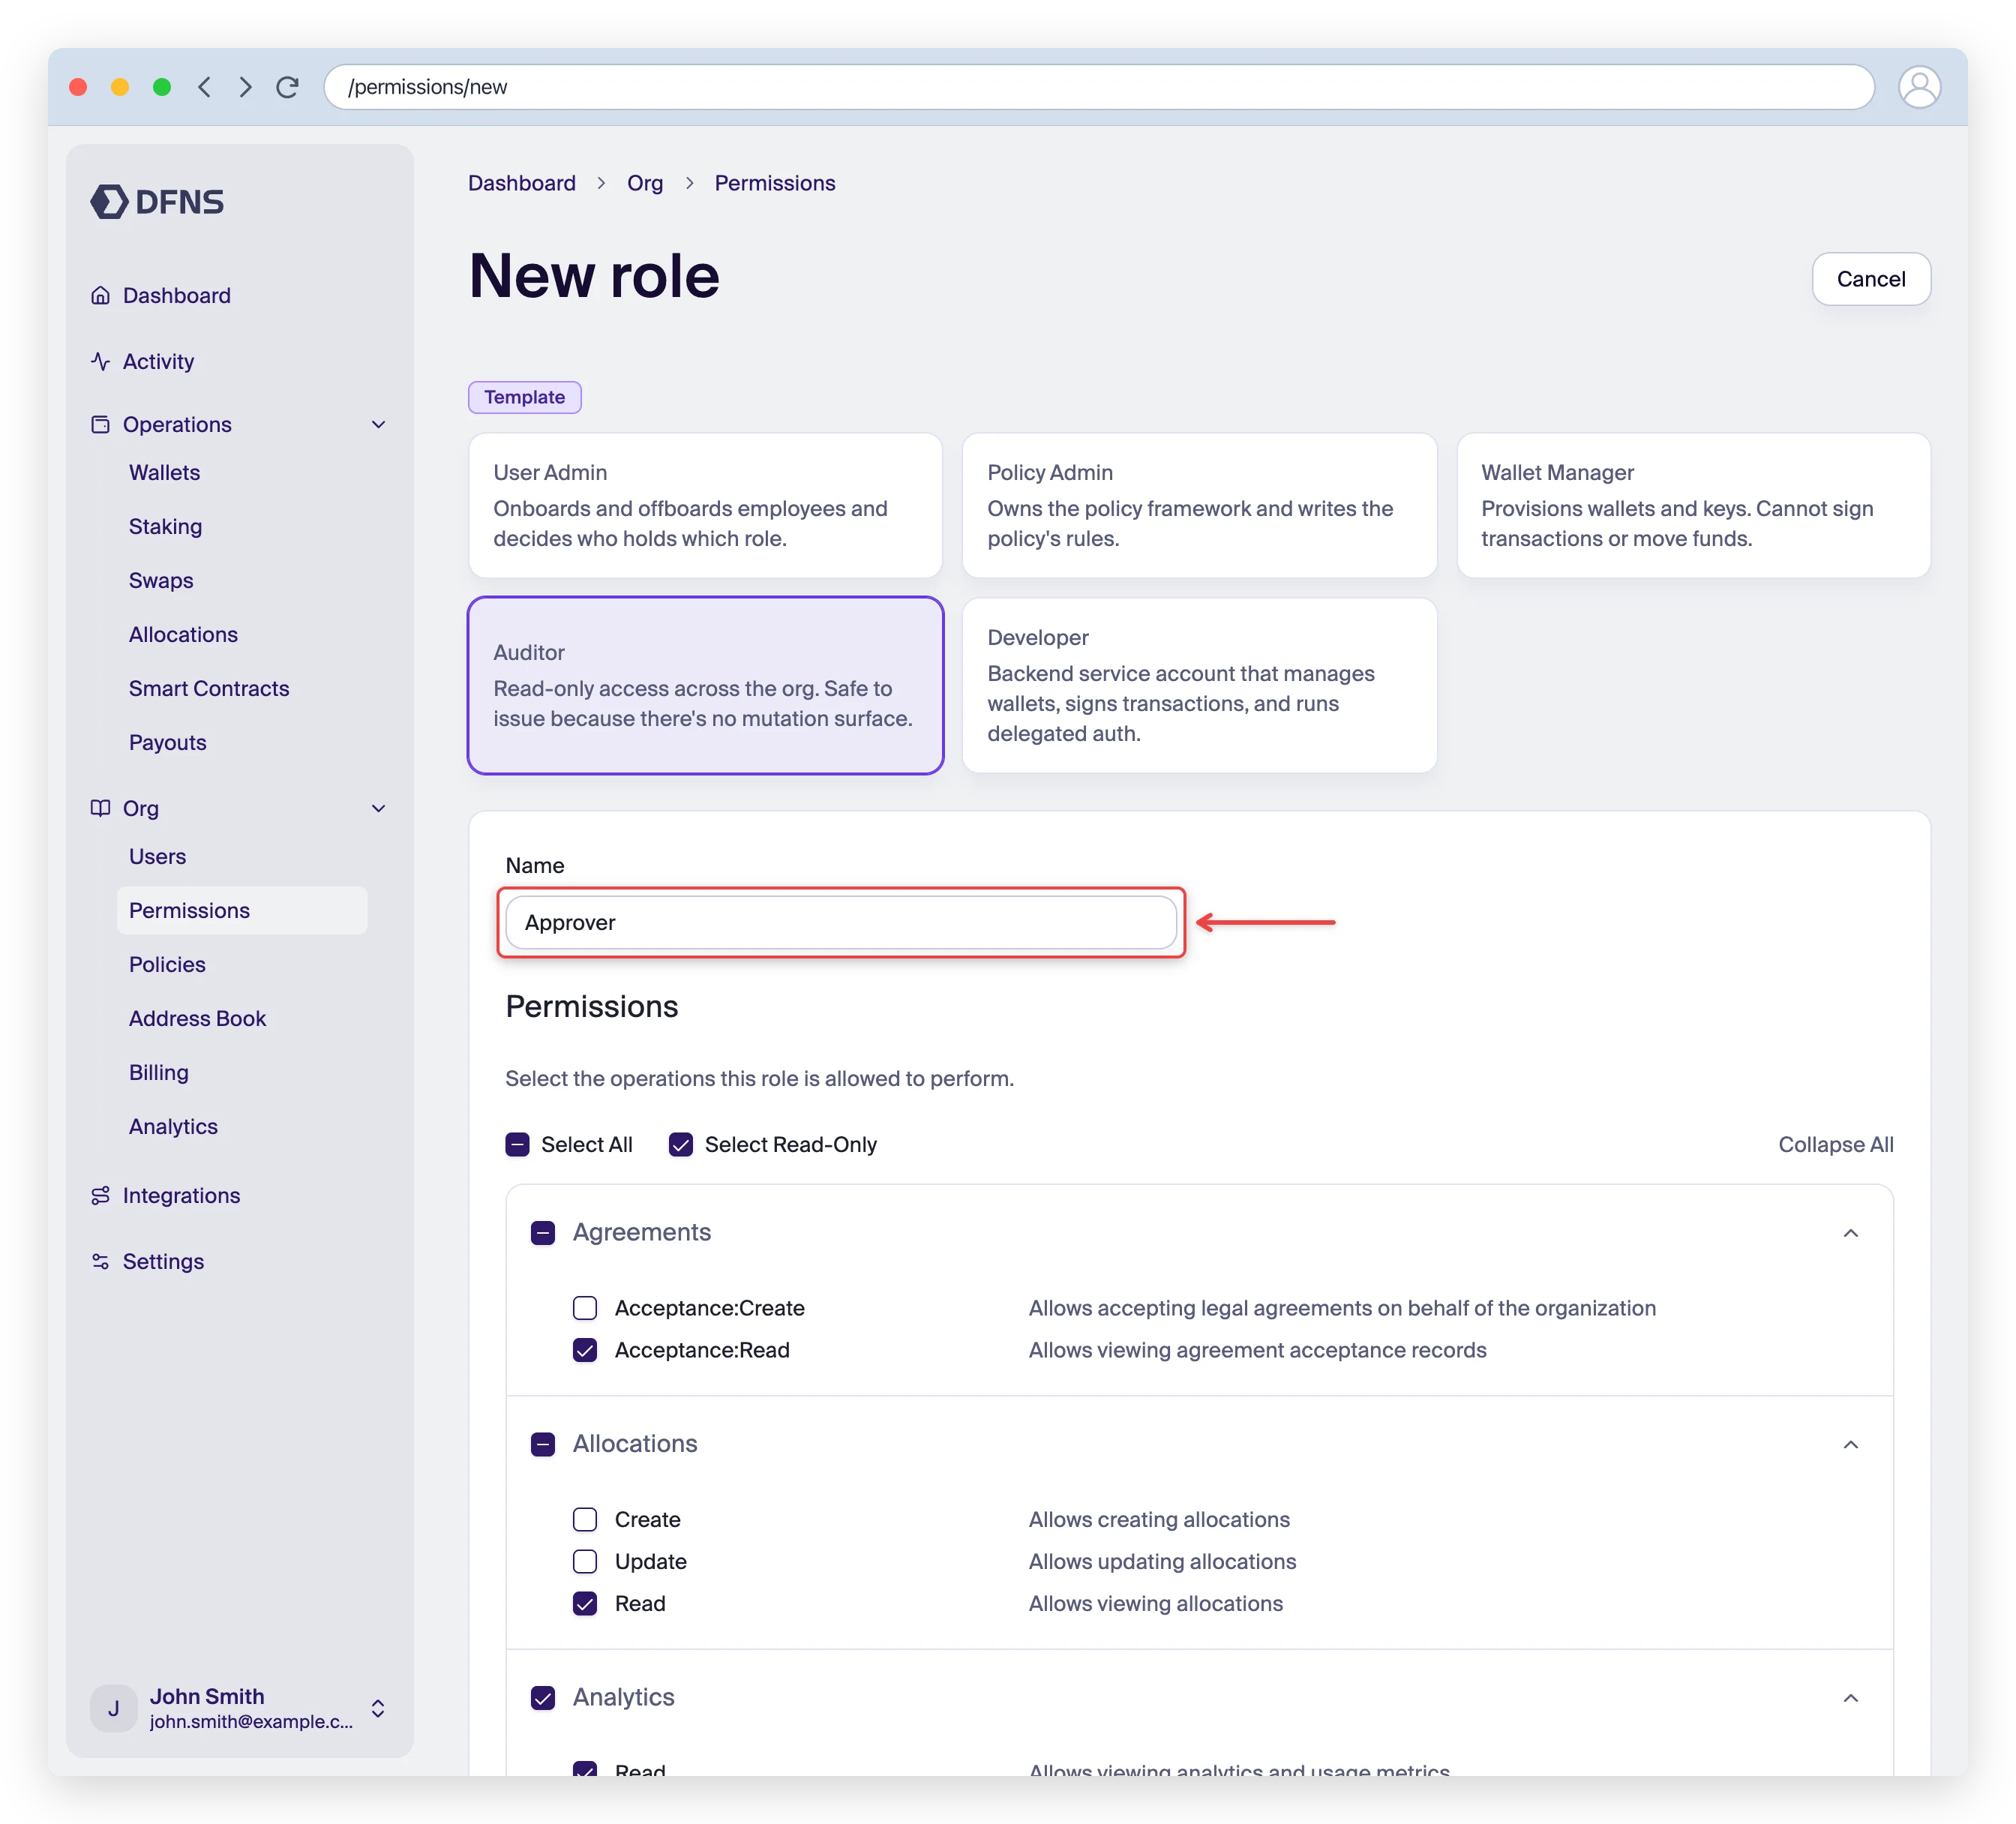Viewport: 2016px width, 1824px height.
Task: Focus the Name field containing Approver
Action: point(841,922)
